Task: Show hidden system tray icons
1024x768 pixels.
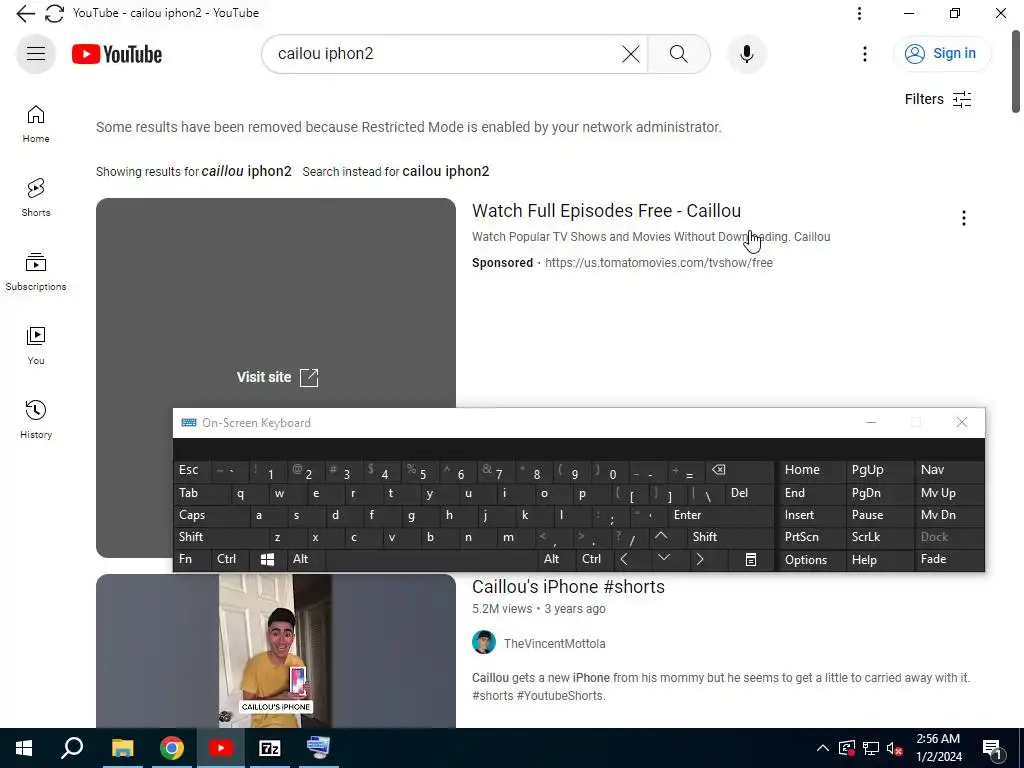Action: tap(823, 748)
